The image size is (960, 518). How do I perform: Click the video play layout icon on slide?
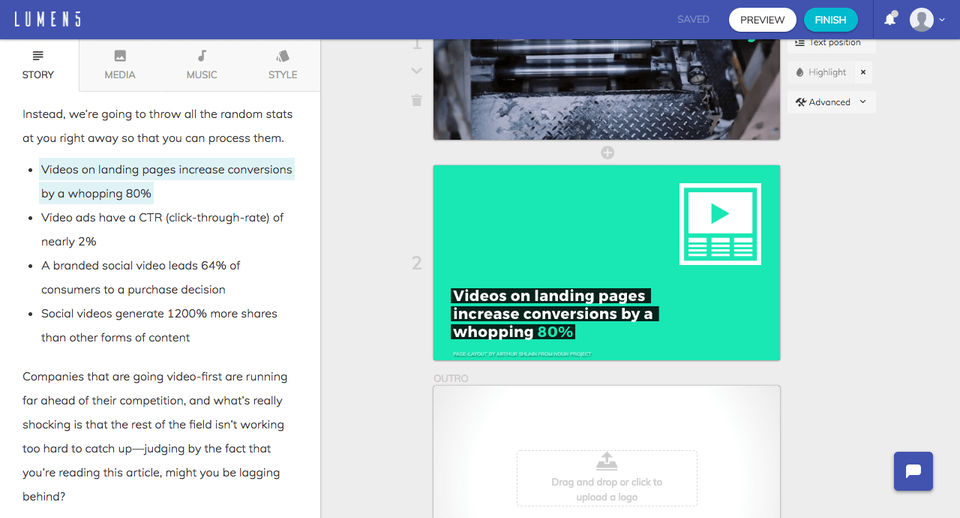(720, 224)
